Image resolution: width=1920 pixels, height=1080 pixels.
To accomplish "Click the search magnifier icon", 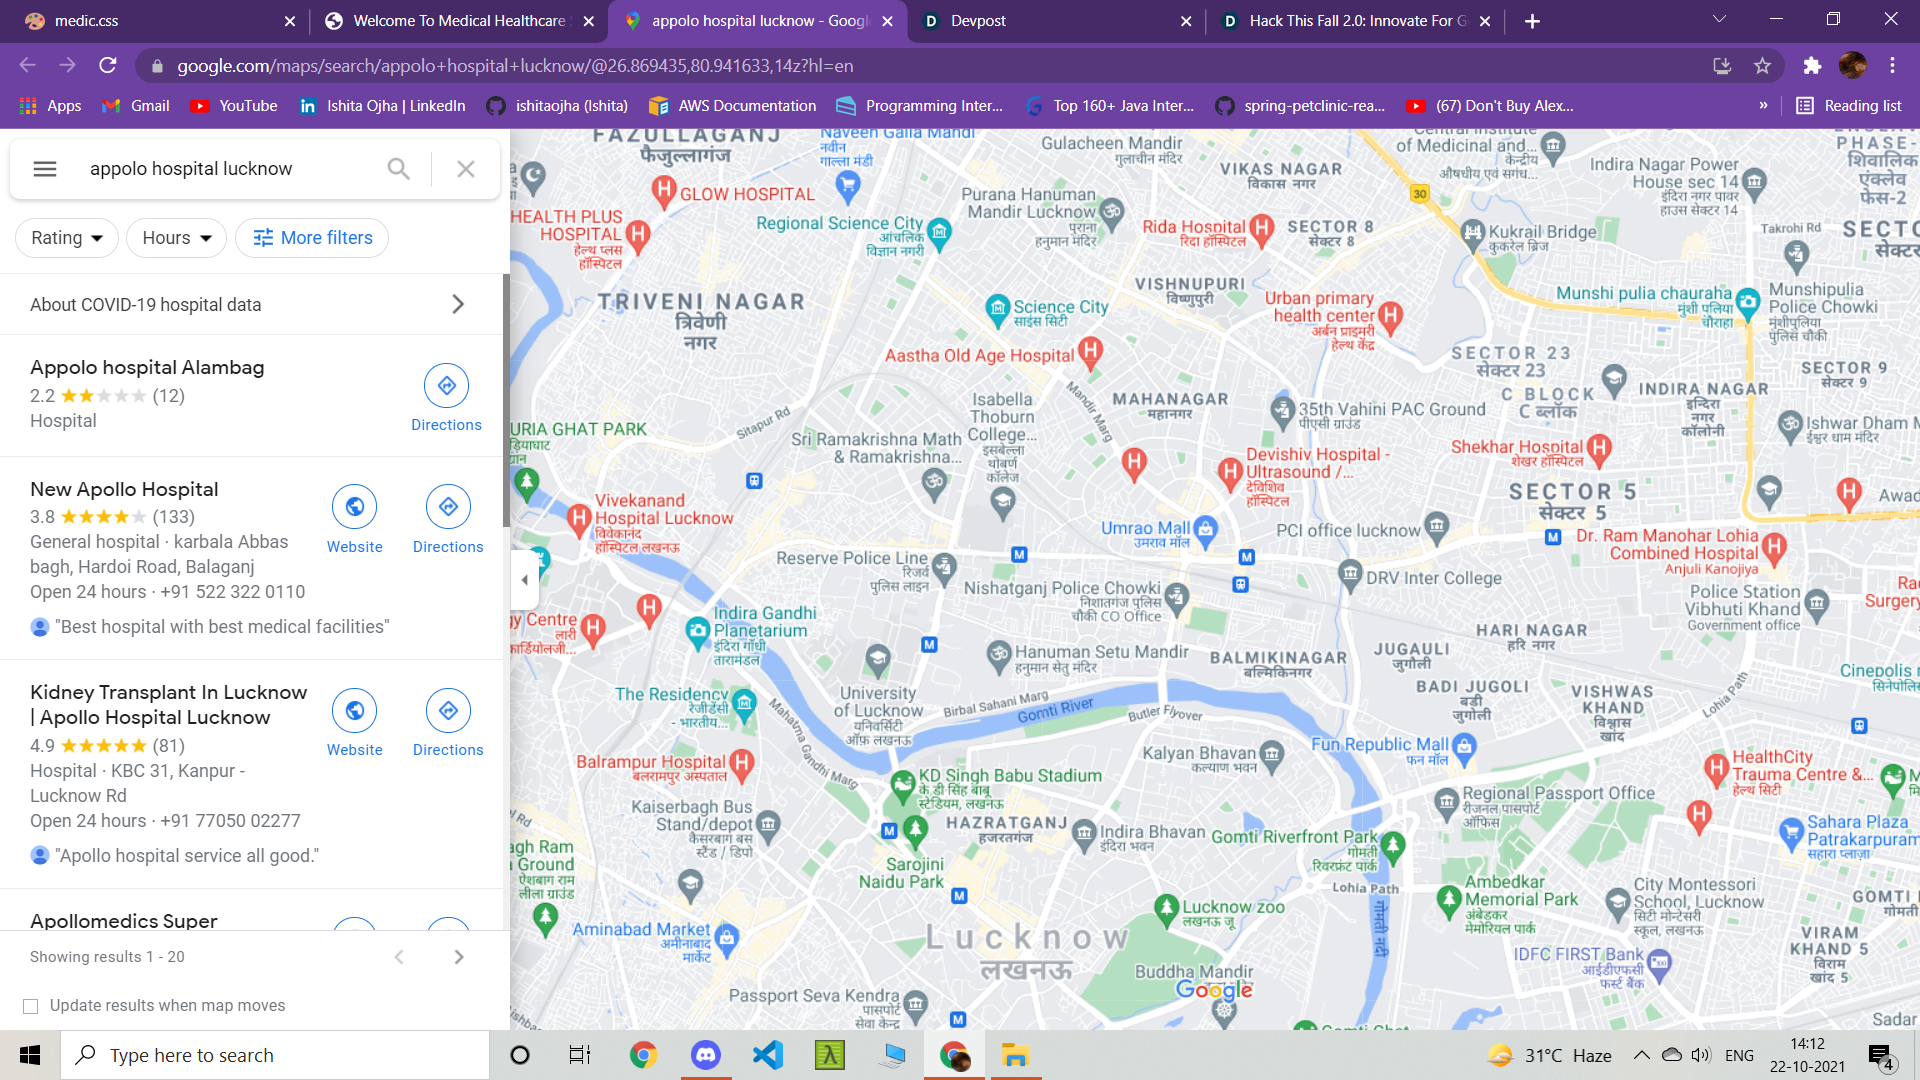I will [x=398, y=169].
